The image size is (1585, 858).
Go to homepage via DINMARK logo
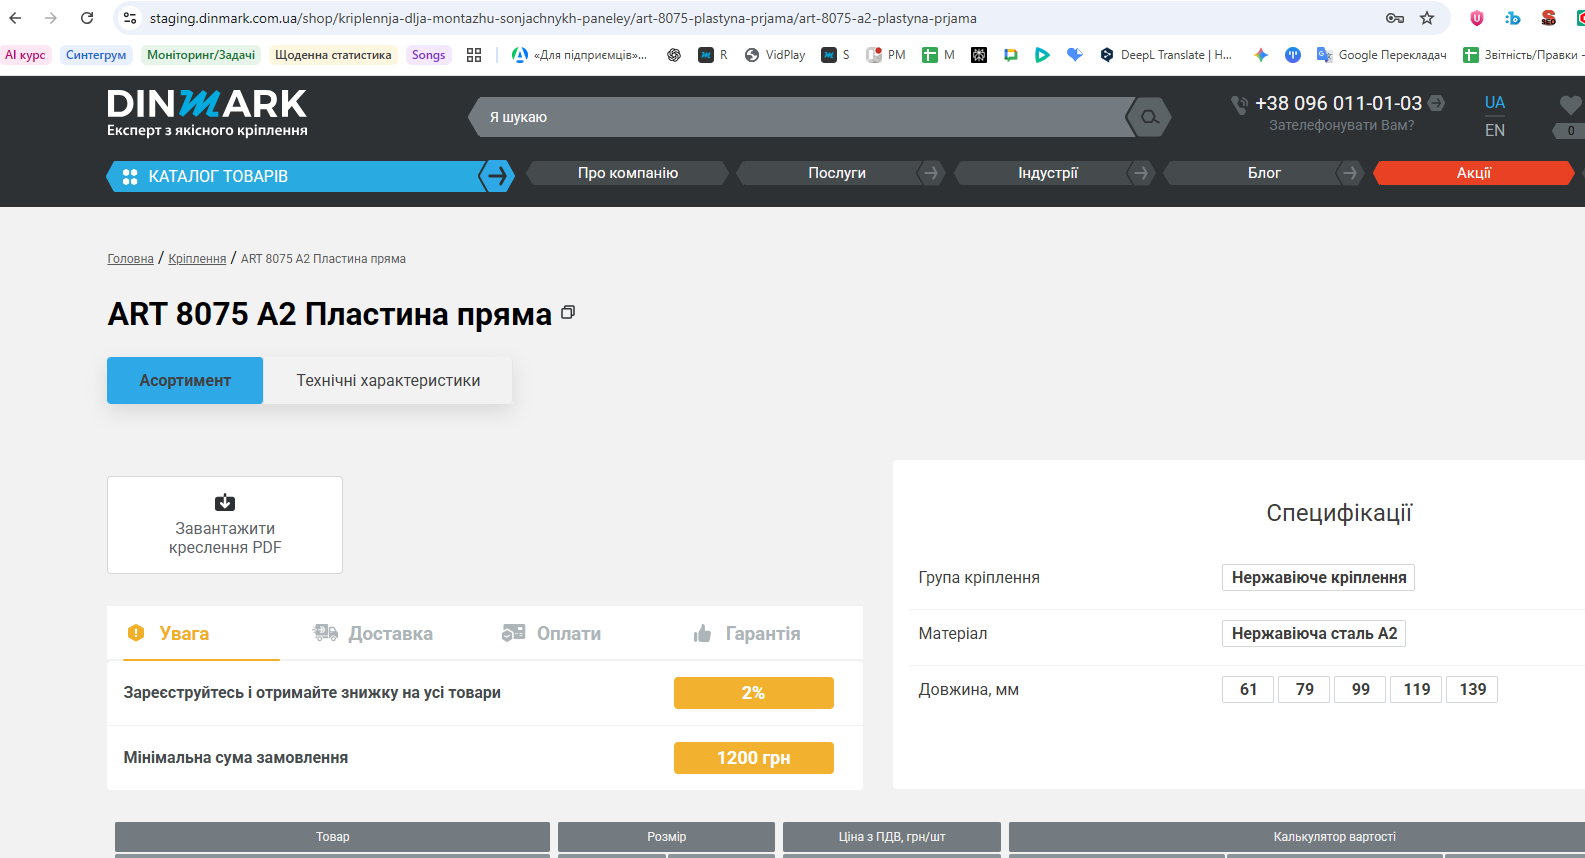(207, 113)
